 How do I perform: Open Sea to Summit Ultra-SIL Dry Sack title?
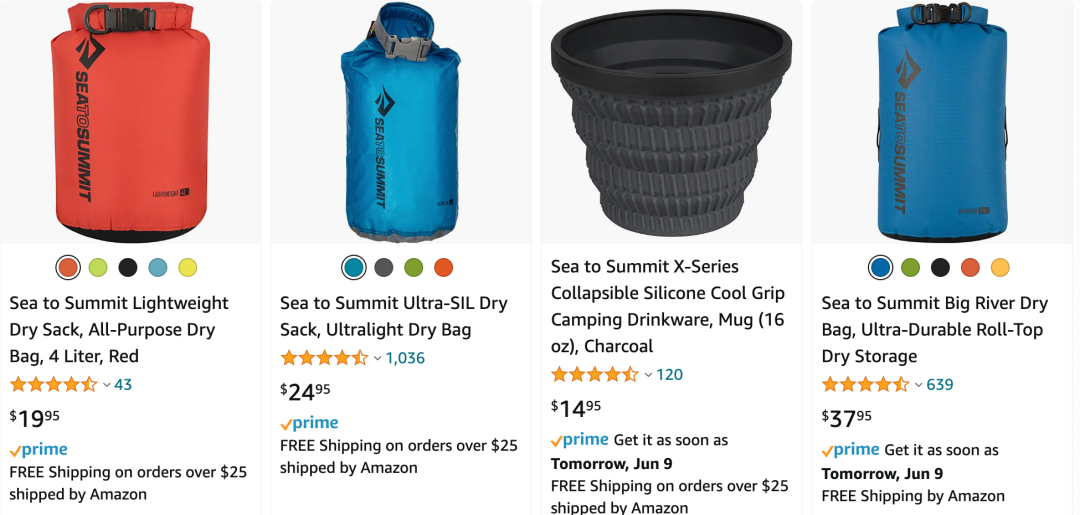[x=394, y=316]
